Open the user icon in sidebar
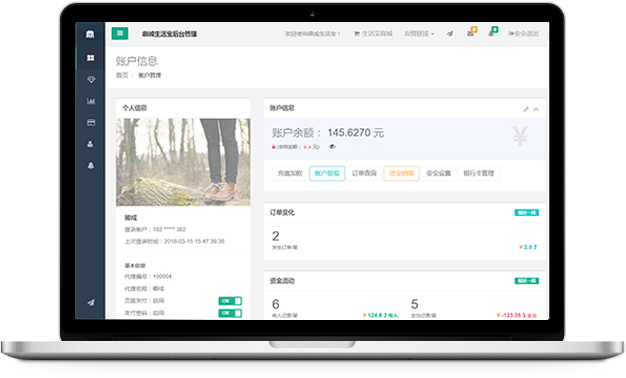This screenshot has width=626, height=378. pos(91,144)
